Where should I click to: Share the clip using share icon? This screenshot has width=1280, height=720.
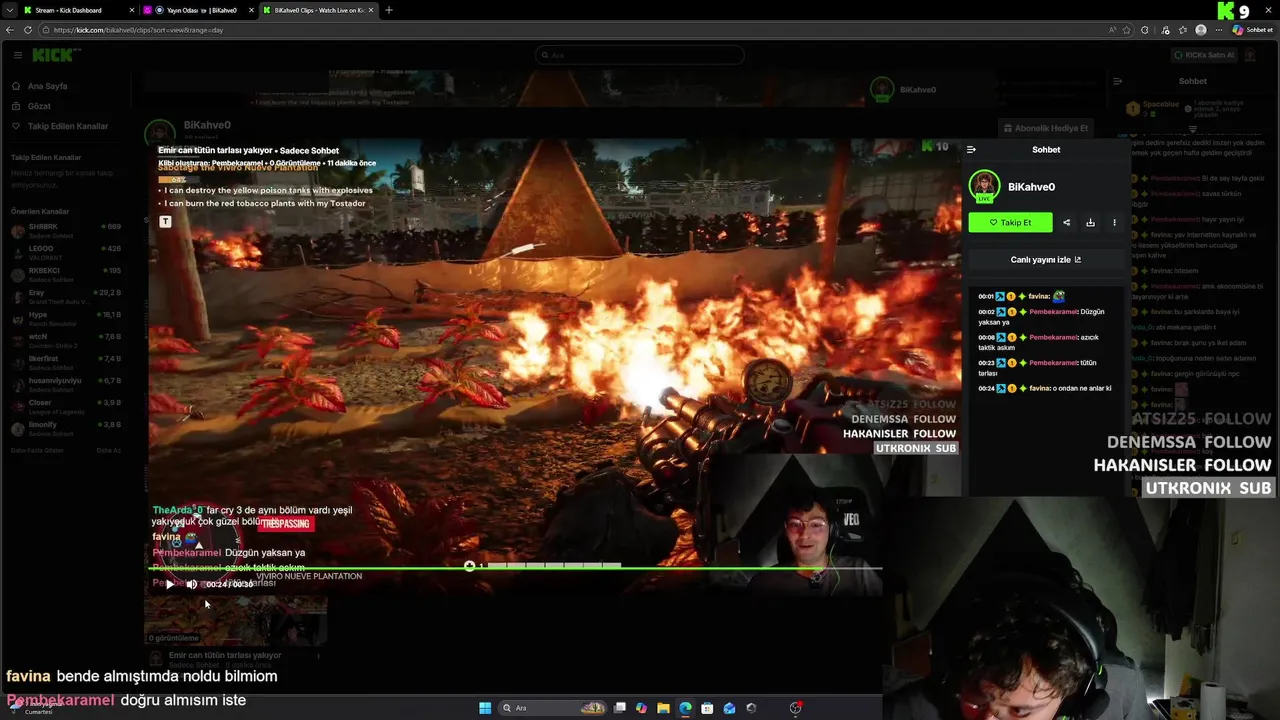pyautogui.click(x=1066, y=223)
